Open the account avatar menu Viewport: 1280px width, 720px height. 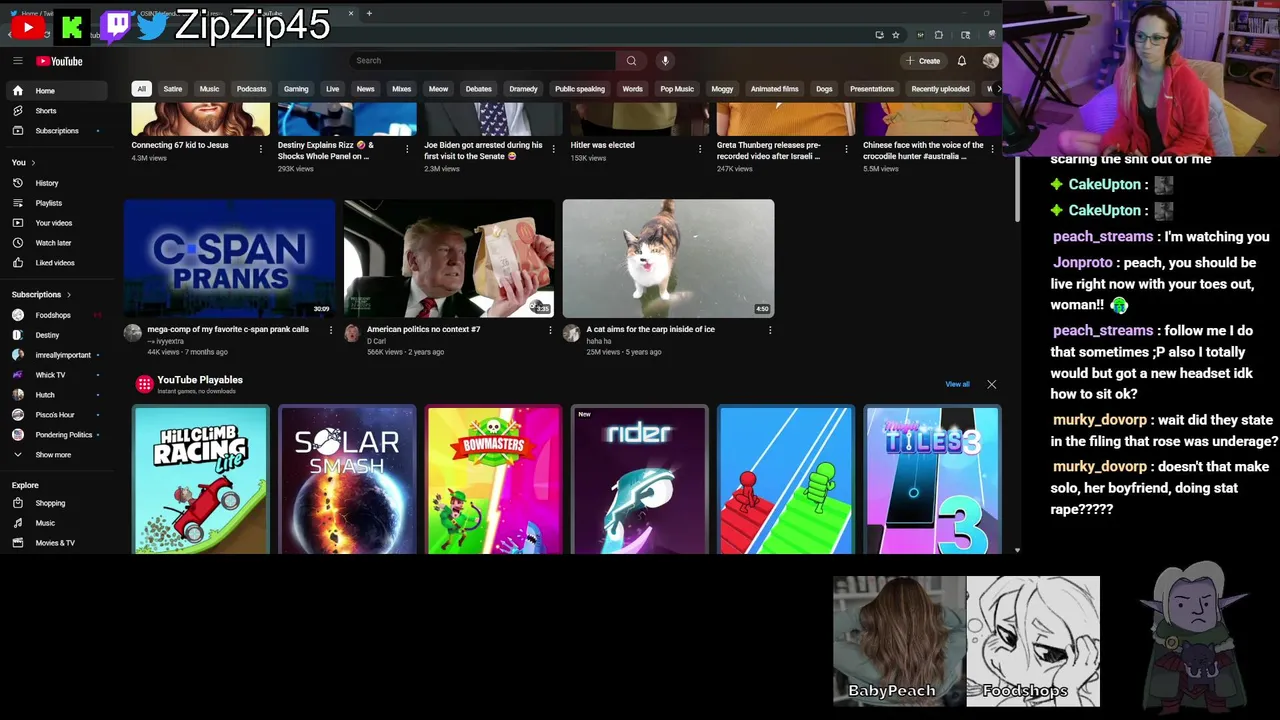click(x=990, y=61)
